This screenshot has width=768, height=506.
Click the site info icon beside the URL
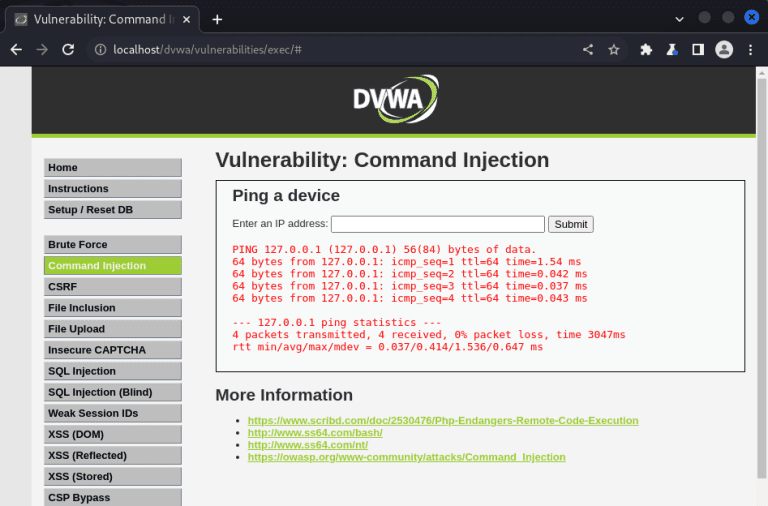pyautogui.click(x=100, y=50)
